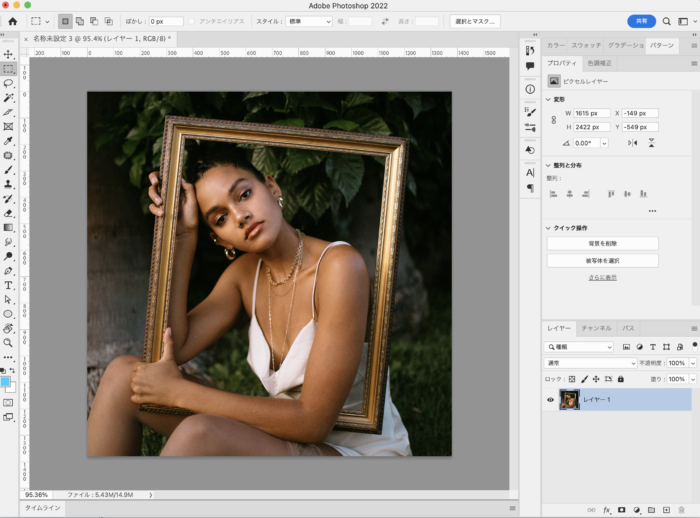Switch to the チャンネル tab
The width and height of the screenshot is (700, 518).
(x=596, y=328)
